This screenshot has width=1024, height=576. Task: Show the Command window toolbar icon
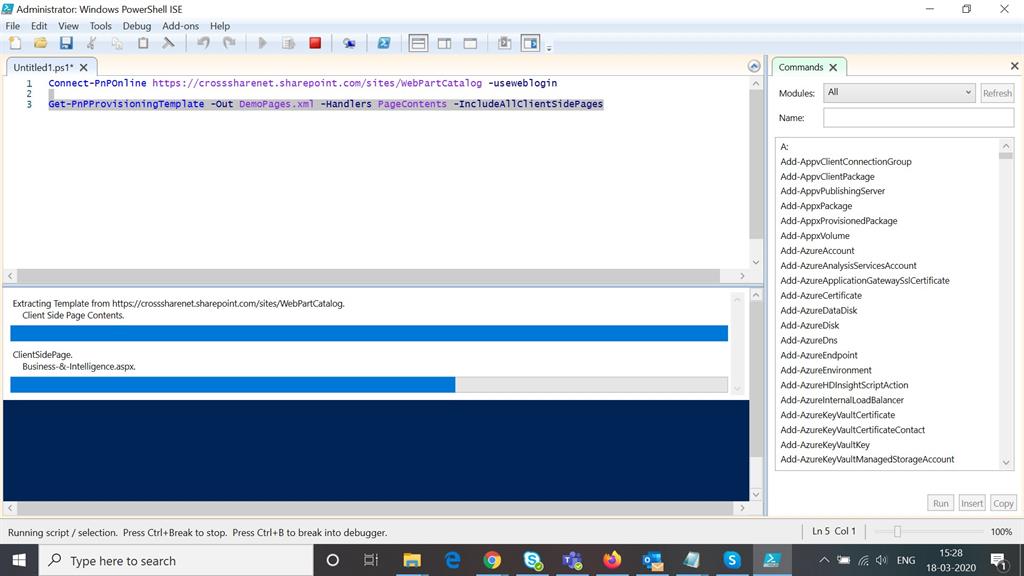504,43
